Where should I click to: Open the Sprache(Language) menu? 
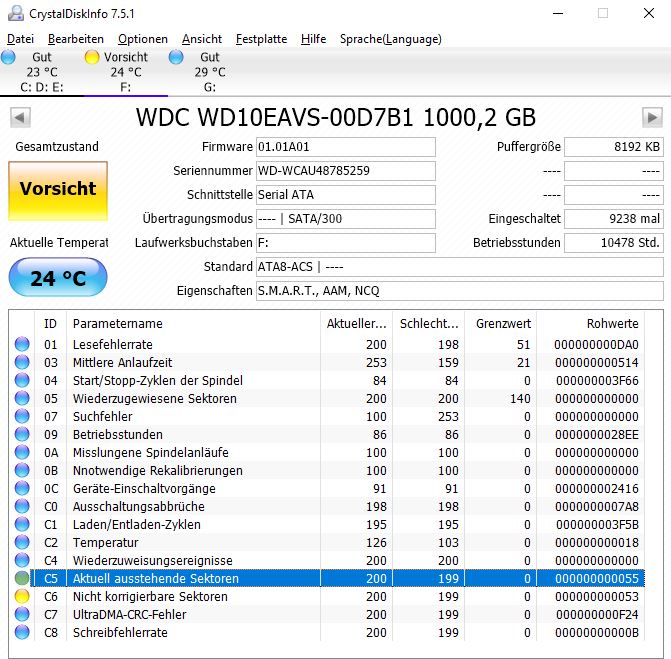pyautogui.click(x=390, y=39)
